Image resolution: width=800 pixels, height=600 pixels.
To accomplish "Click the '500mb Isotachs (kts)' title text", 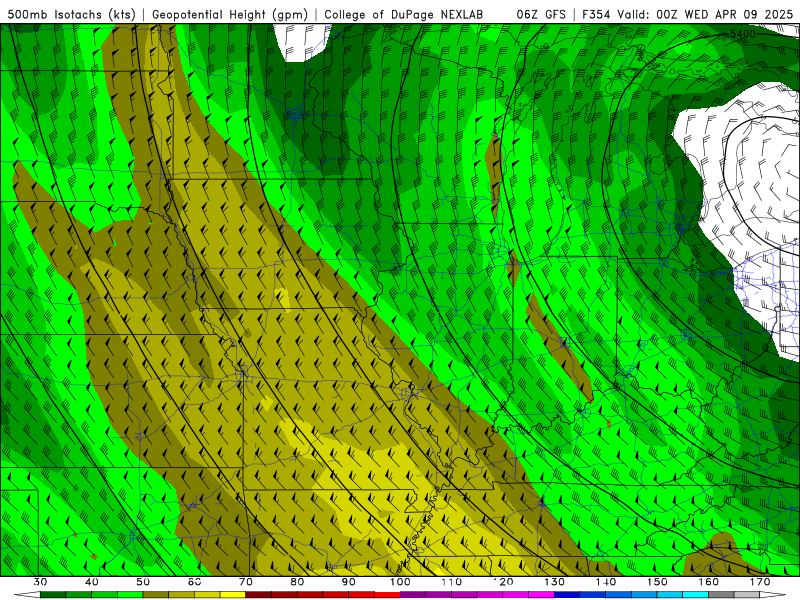I will [71, 14].
